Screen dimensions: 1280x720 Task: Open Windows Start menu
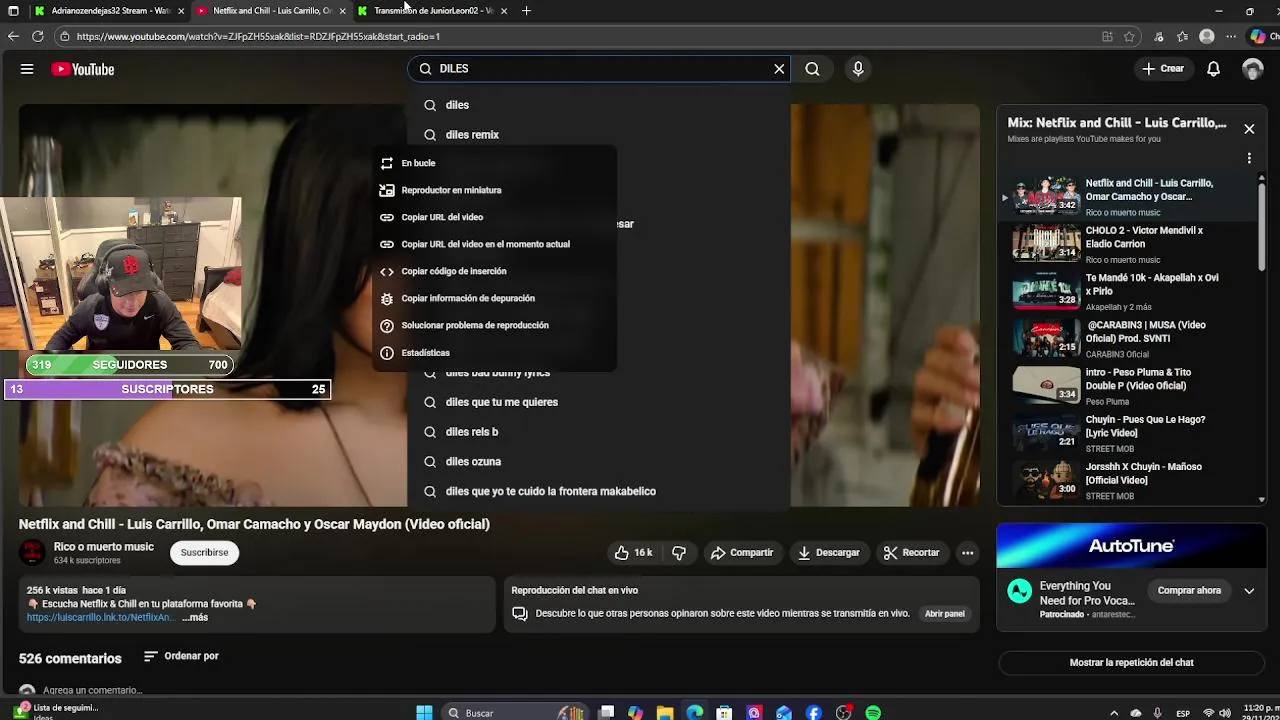[424, 712]
